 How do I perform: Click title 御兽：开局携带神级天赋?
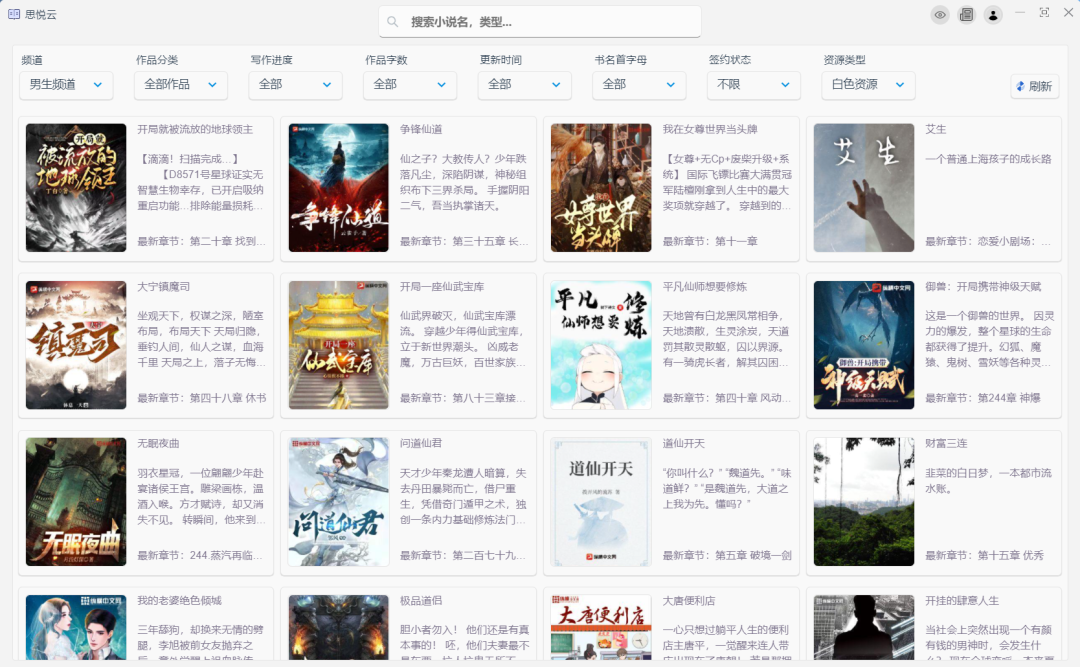983,287
